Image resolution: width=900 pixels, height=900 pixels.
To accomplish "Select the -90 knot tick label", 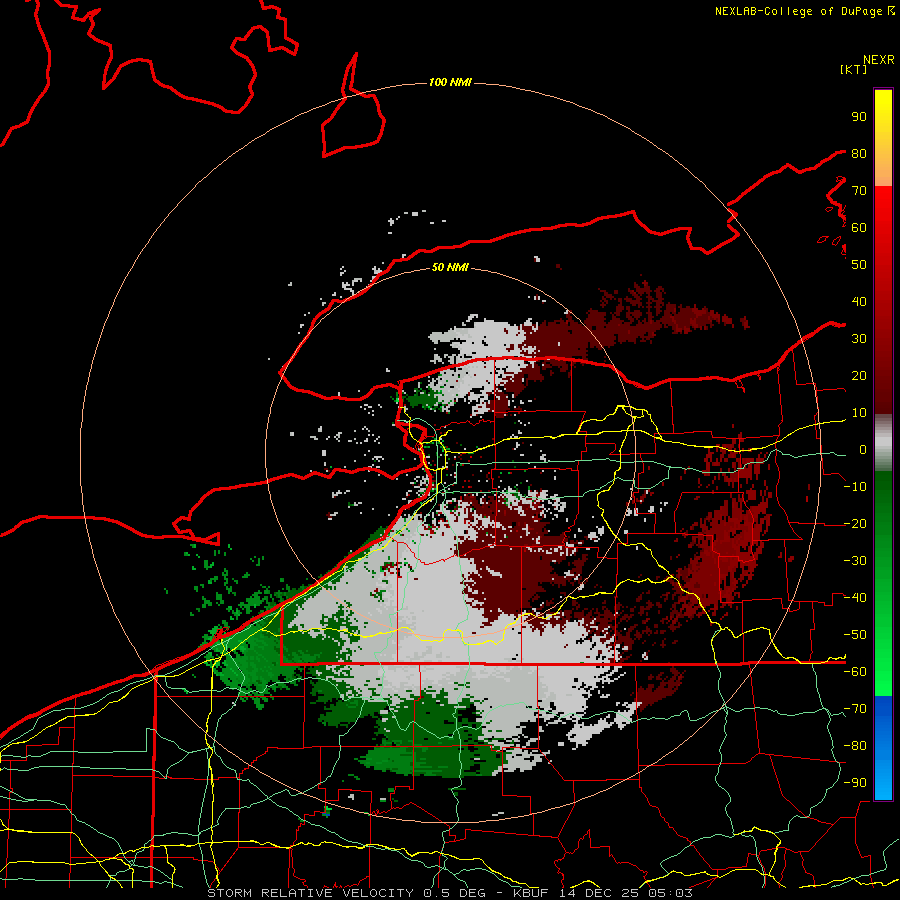I will click(855, 783).
